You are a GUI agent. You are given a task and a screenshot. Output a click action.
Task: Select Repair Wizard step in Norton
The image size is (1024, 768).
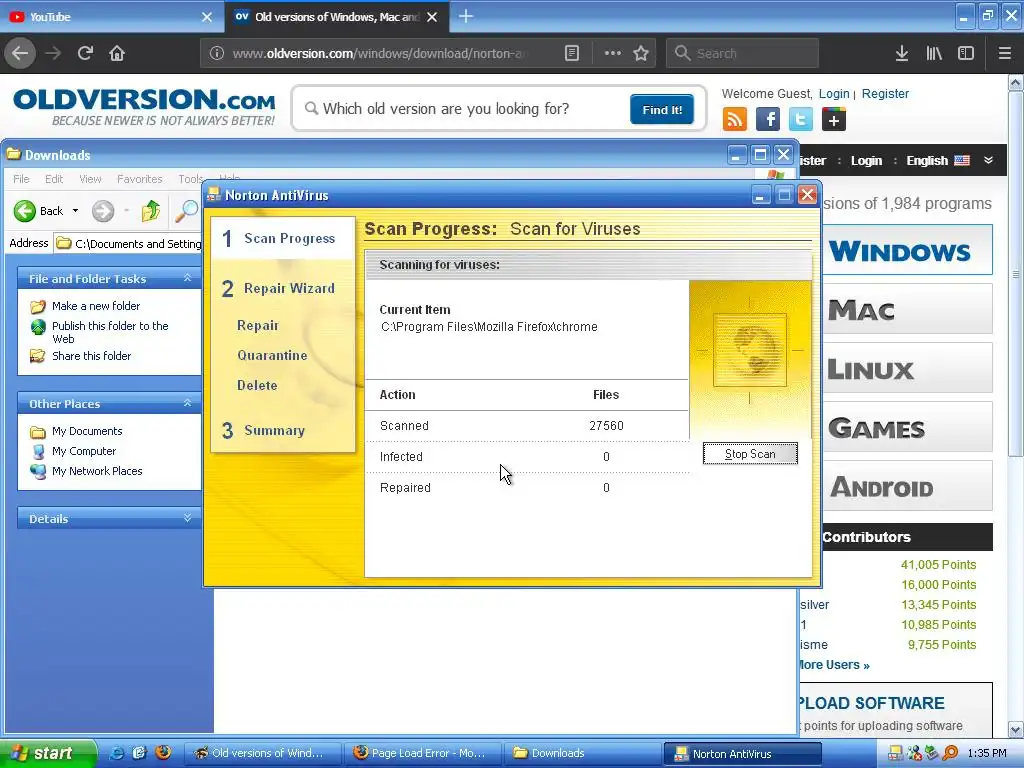278,289
